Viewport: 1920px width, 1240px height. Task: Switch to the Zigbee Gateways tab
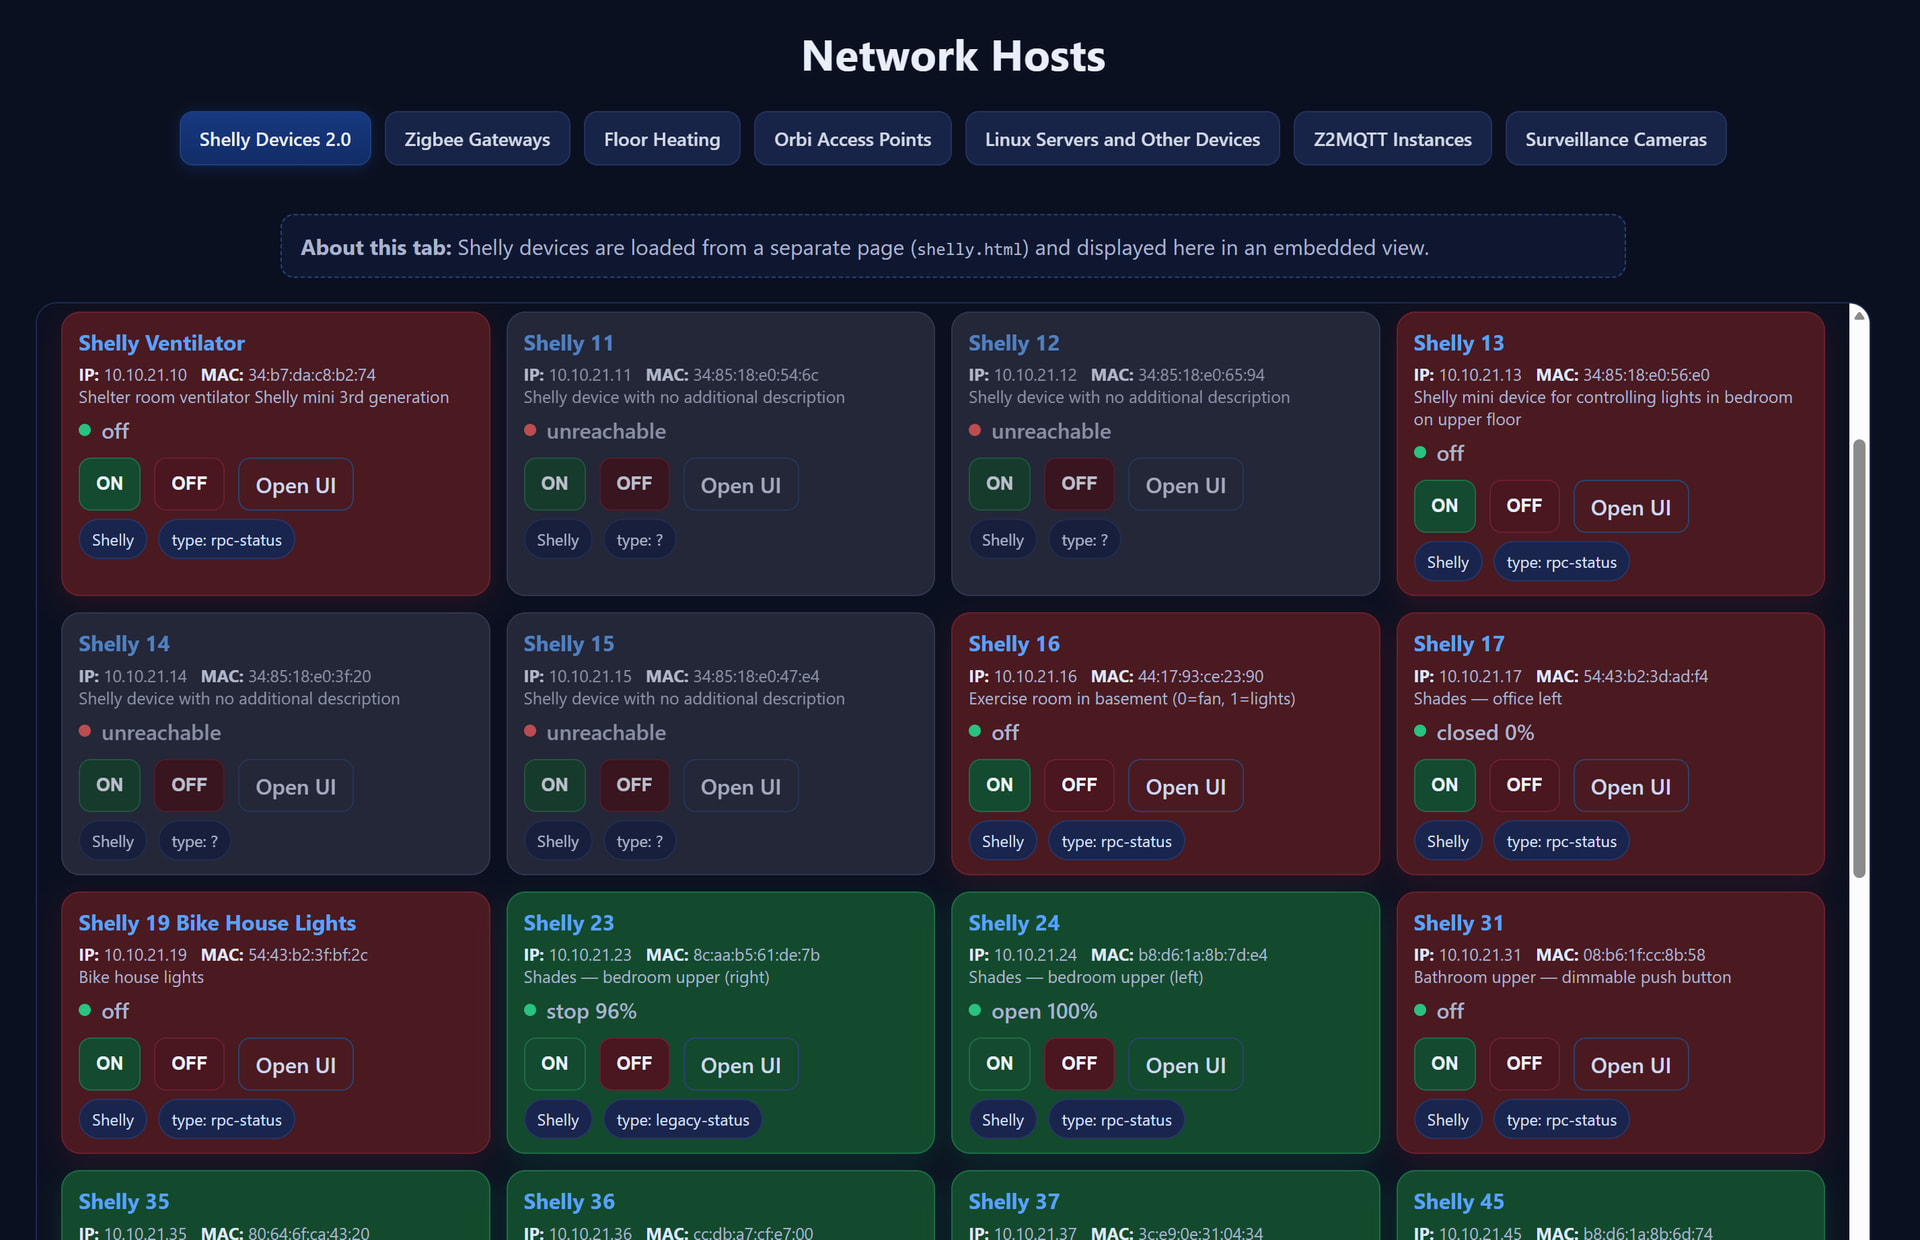477,139
